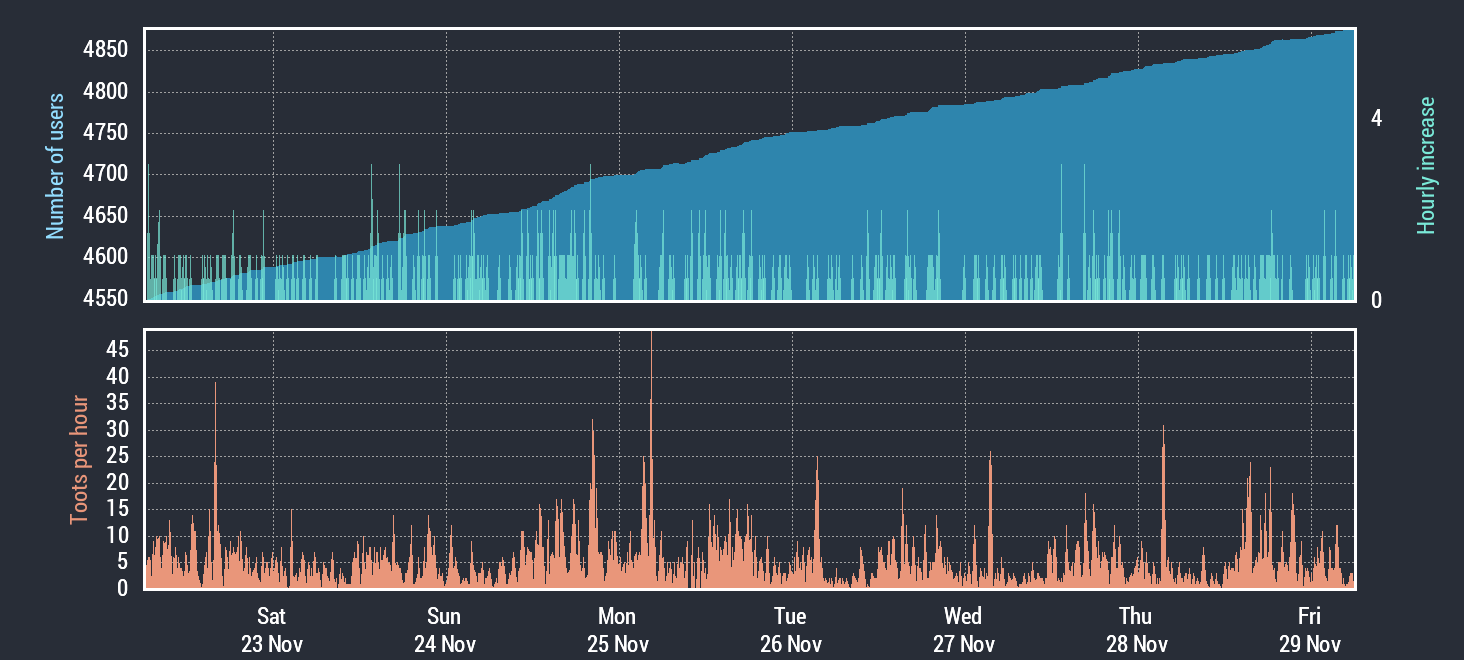Click the 10 tick on toots axis
The width and height of the screenshot is (1464, 660).
click(118, 536)
